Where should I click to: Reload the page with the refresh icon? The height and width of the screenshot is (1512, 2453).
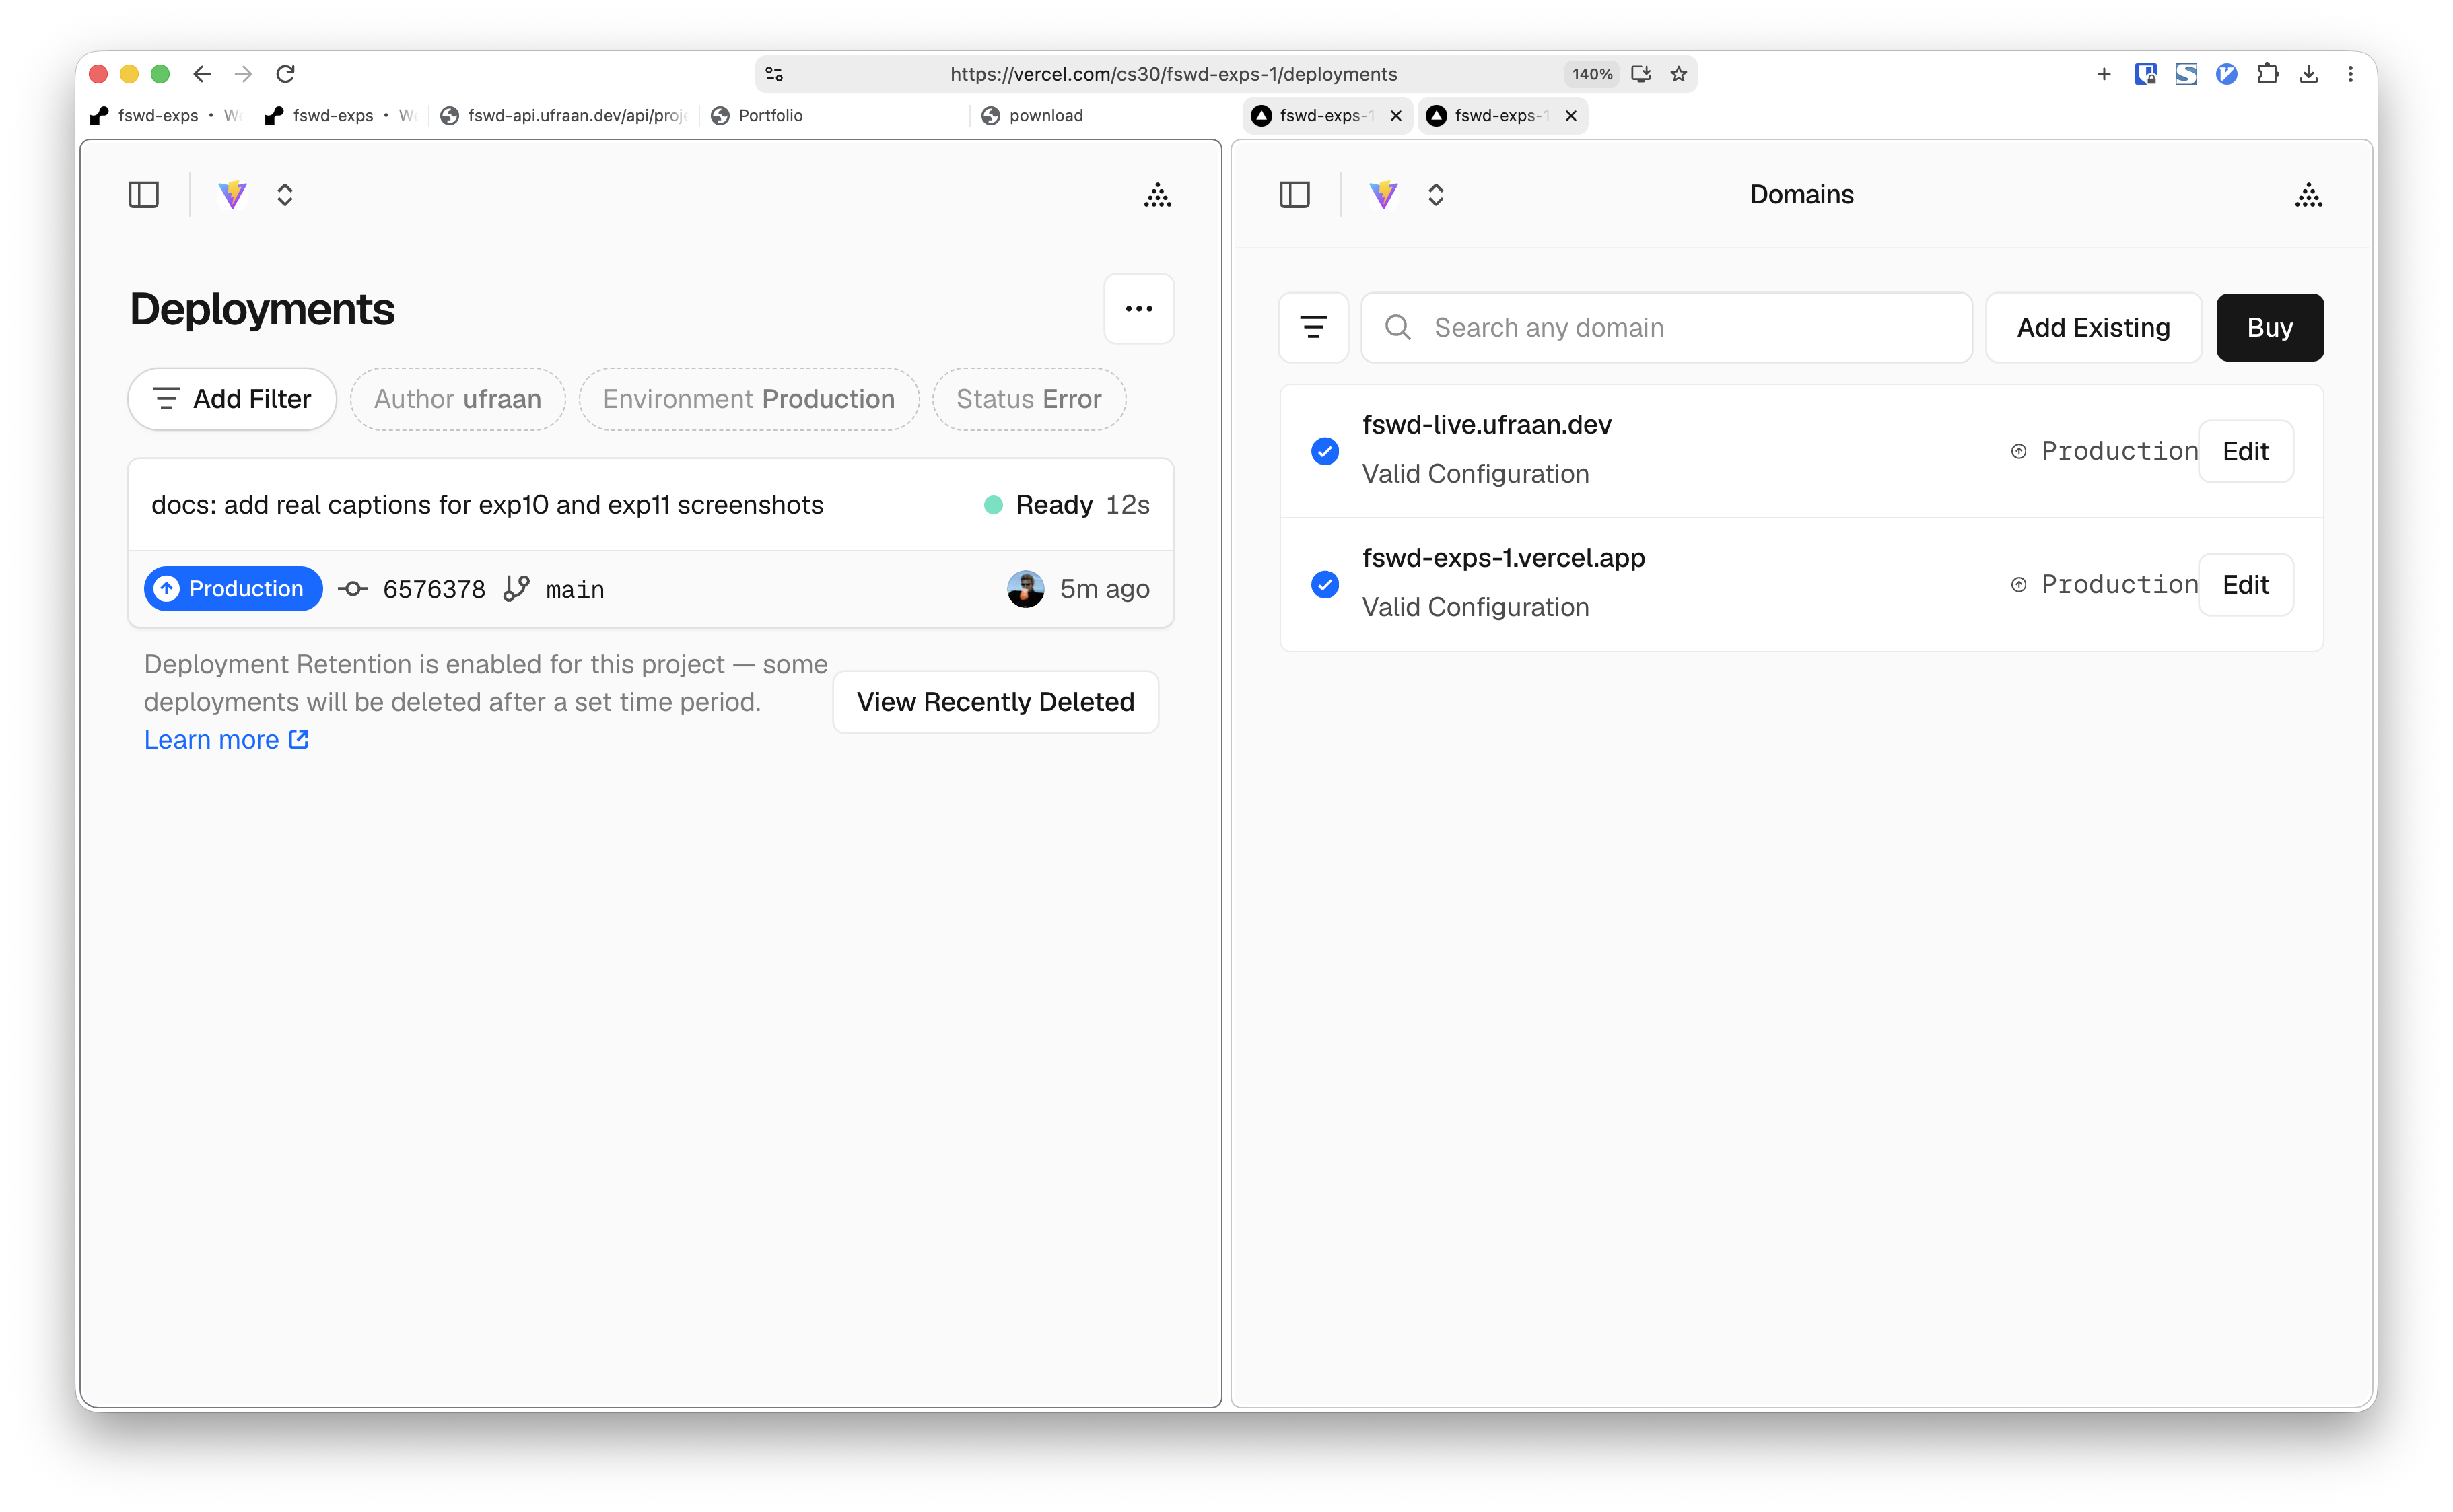point(285,74)
